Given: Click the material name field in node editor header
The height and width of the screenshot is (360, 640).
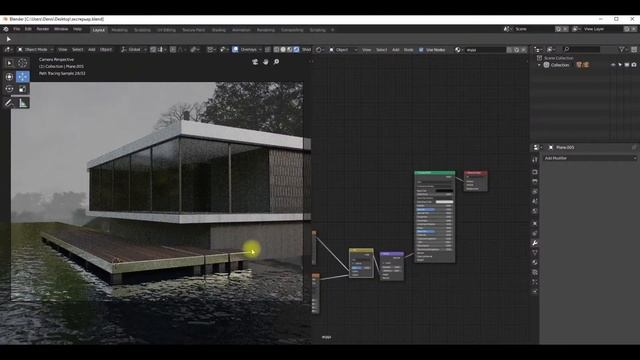Looking at the screenshot, I should [x=486, y=50].
